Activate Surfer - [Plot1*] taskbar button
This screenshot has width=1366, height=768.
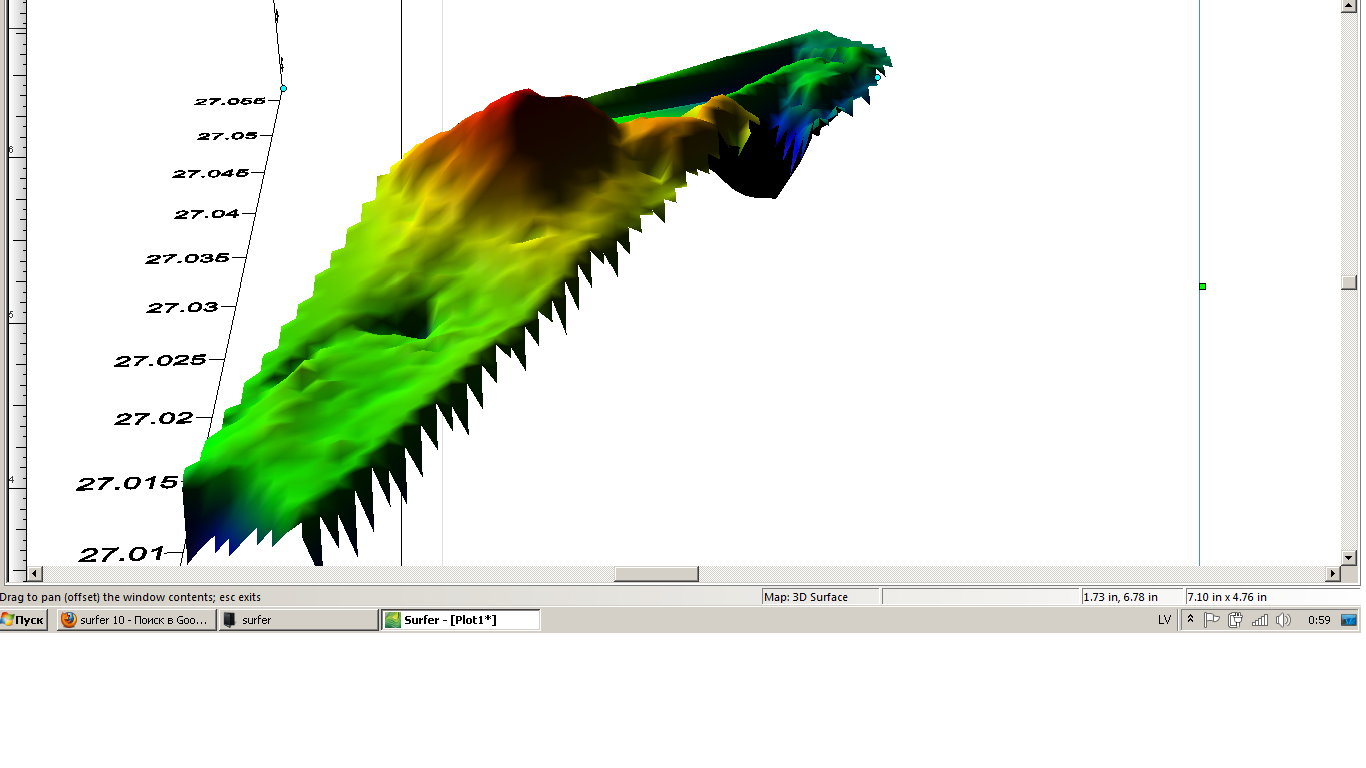[x=460, y=620]
